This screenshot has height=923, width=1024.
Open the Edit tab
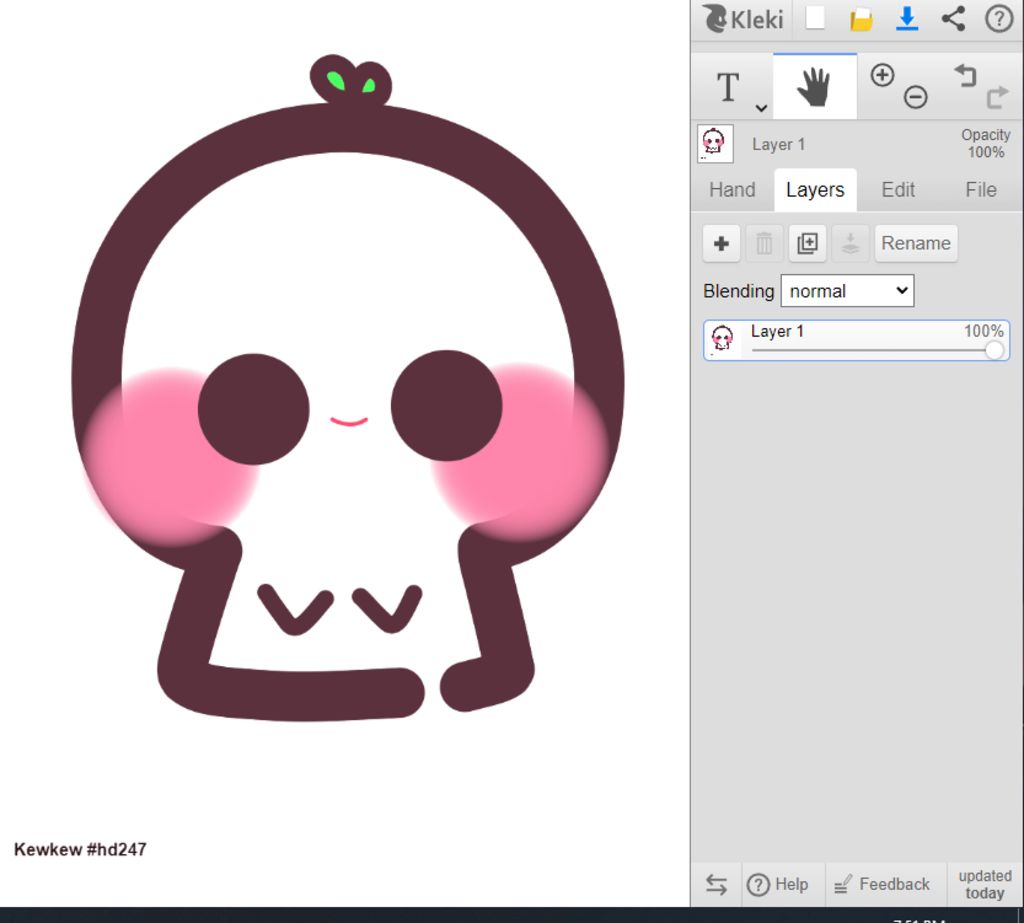pyautogui.click(x=898, y=190)
